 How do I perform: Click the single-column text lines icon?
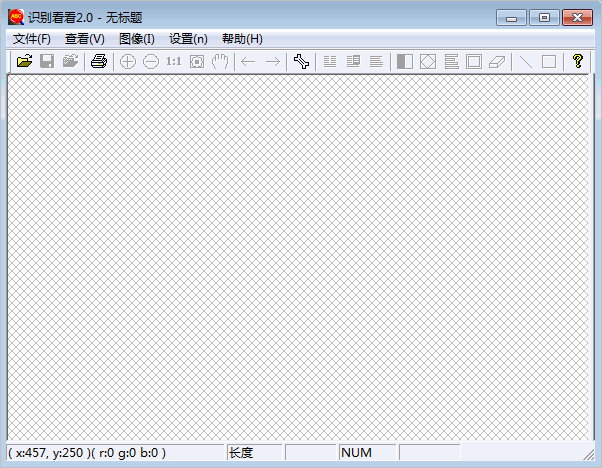point(376,61)
